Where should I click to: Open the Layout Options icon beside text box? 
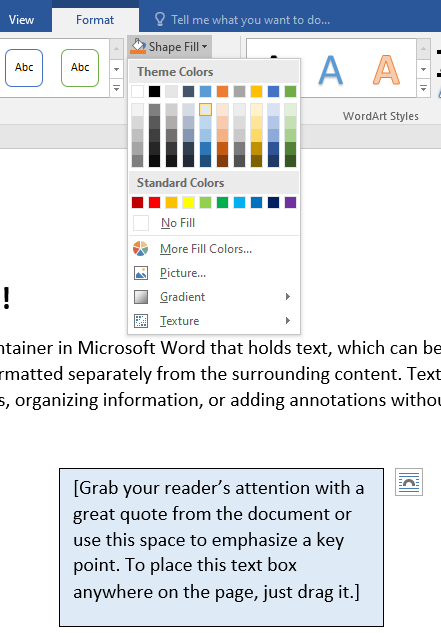409,482
